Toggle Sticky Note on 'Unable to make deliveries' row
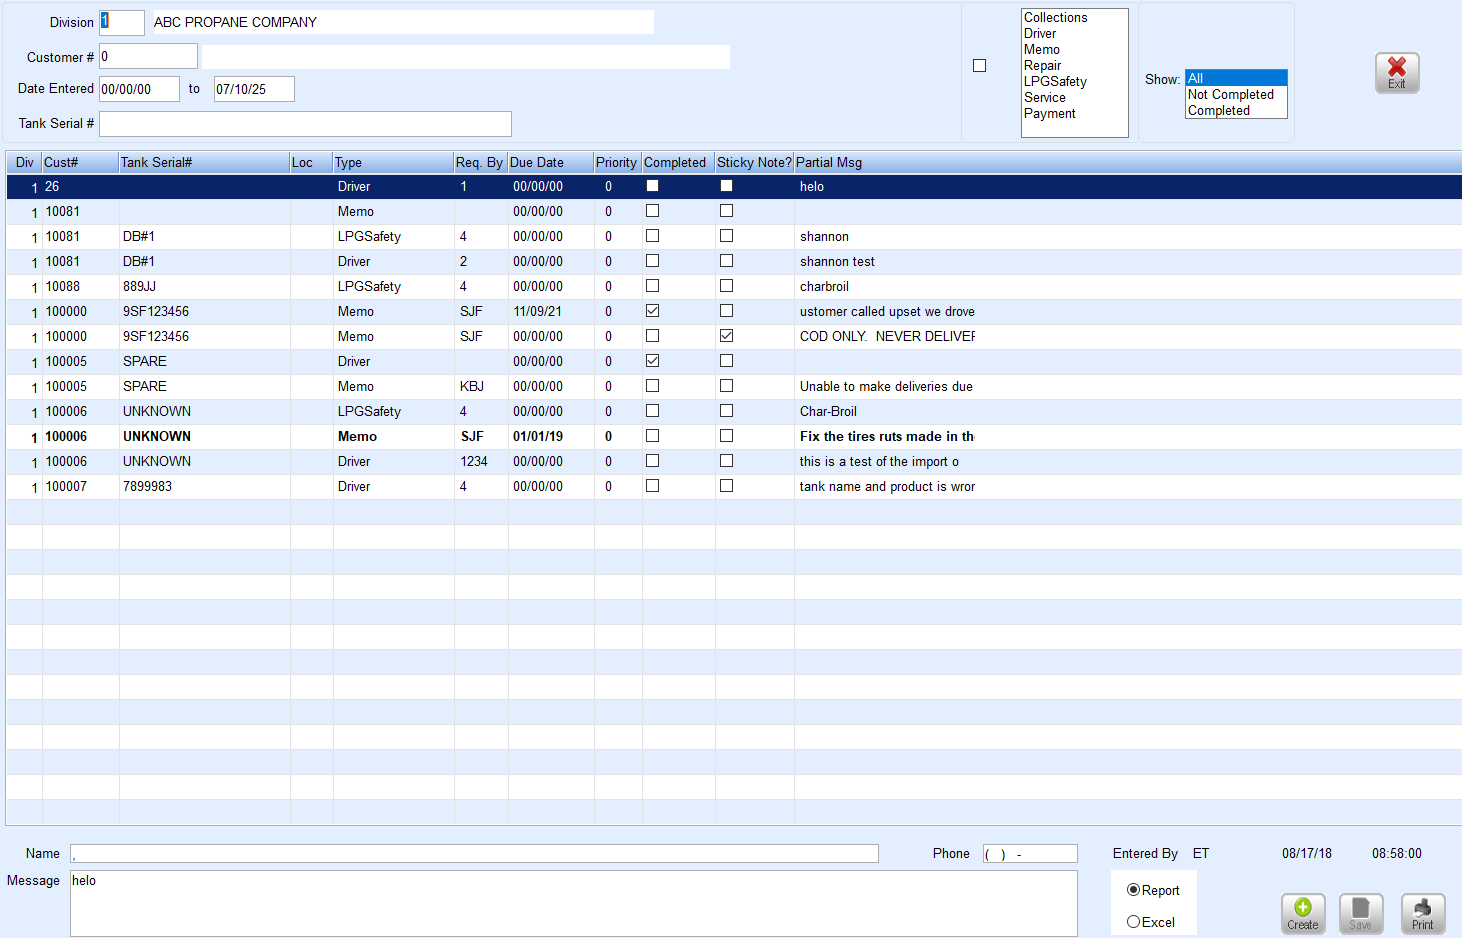The height and width of the screenshot is (938, 1462). (726, 386)
